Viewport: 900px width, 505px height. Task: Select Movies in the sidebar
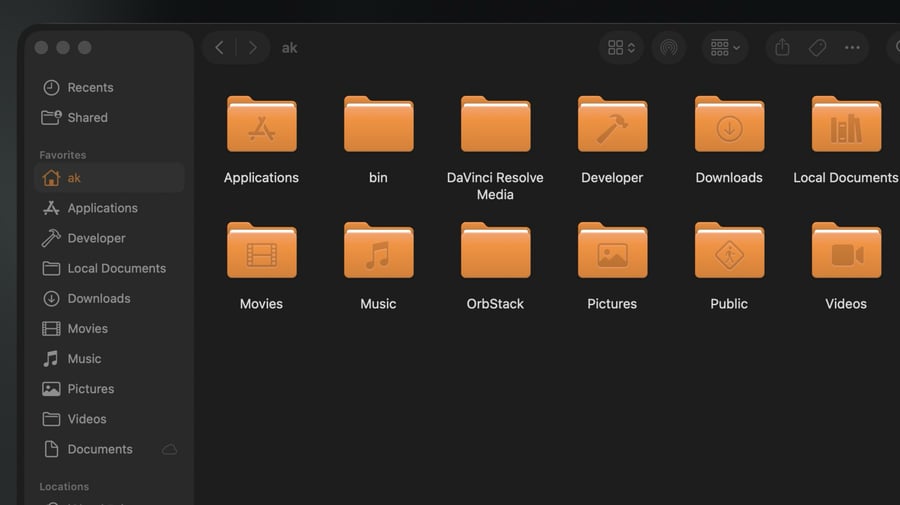pos(109,328)
